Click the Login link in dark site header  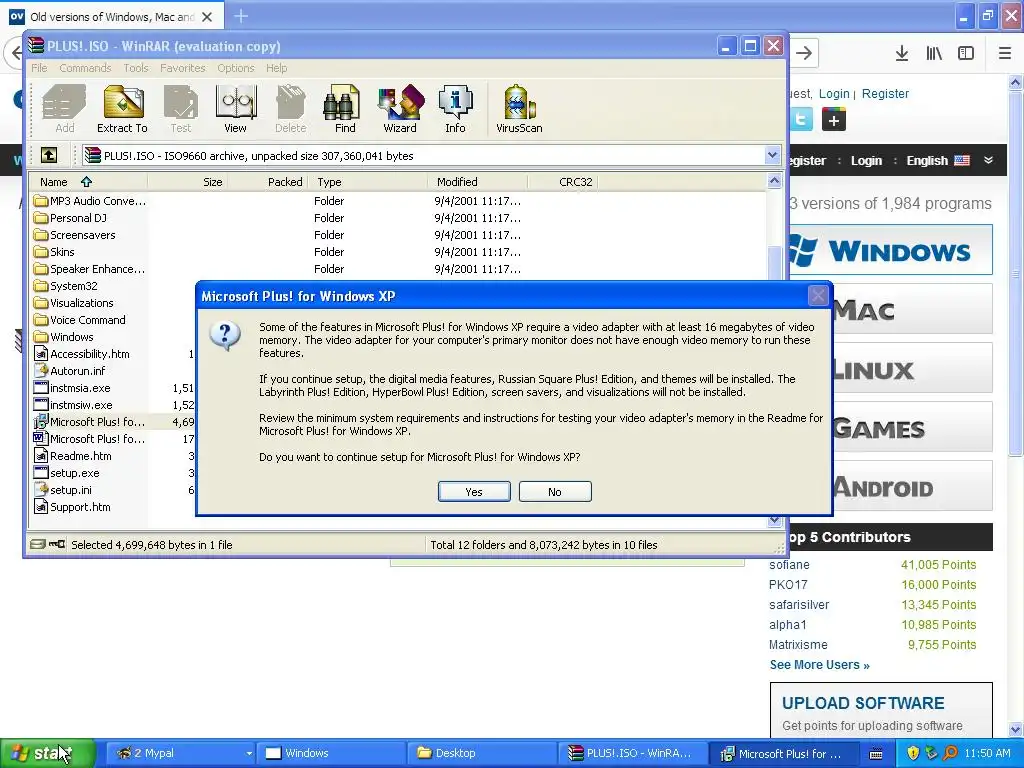(x=866, y=161)
